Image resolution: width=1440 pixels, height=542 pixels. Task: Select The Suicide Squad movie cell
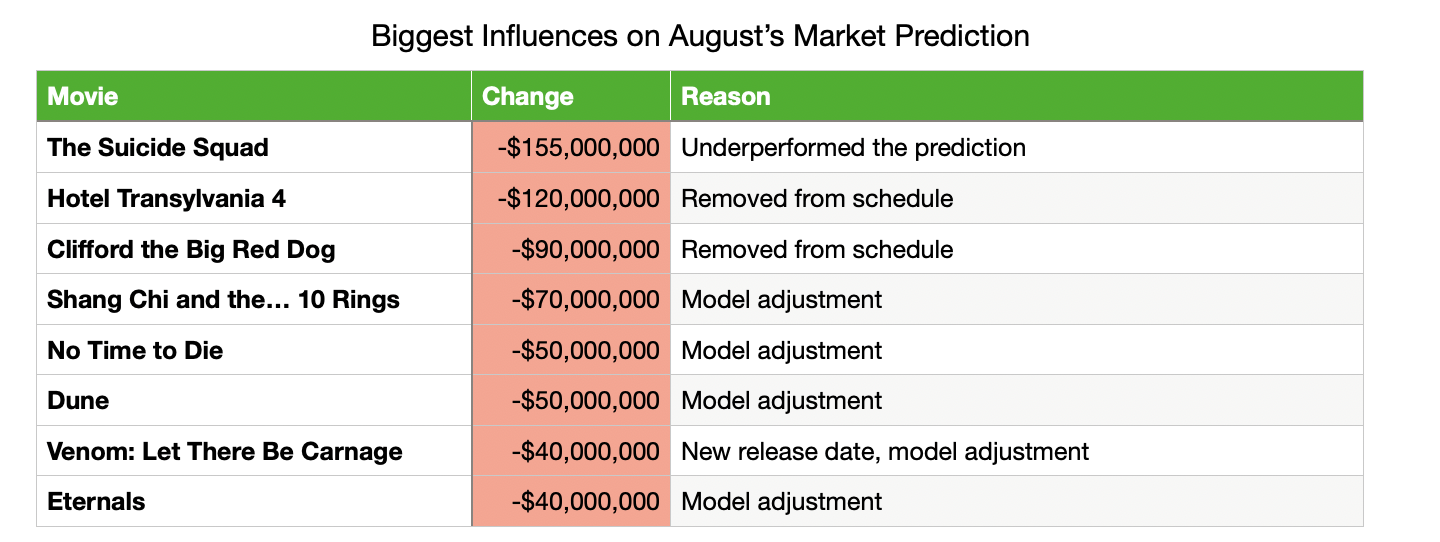[158, 148]
